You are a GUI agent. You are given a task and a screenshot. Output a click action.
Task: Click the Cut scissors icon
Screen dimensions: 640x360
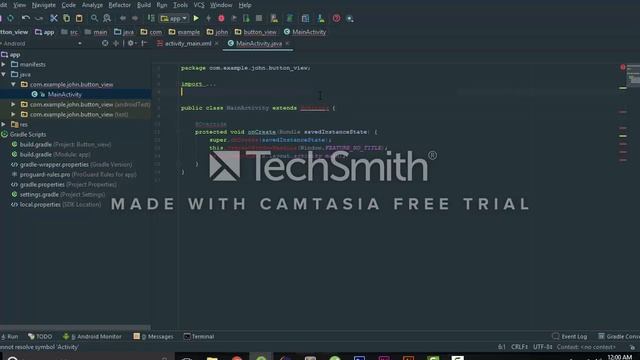click(x=53, y=18)
